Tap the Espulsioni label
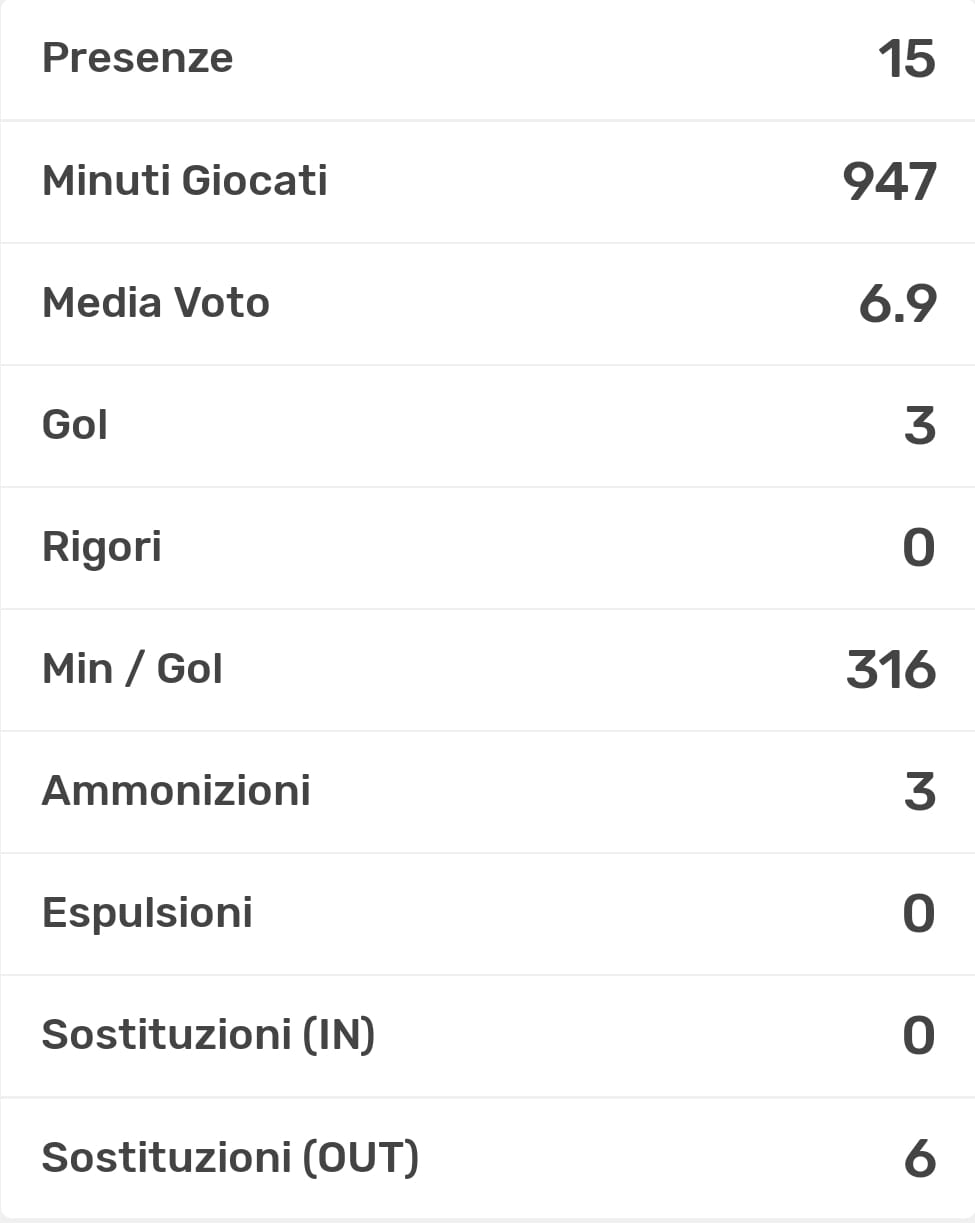 [147, 913]
